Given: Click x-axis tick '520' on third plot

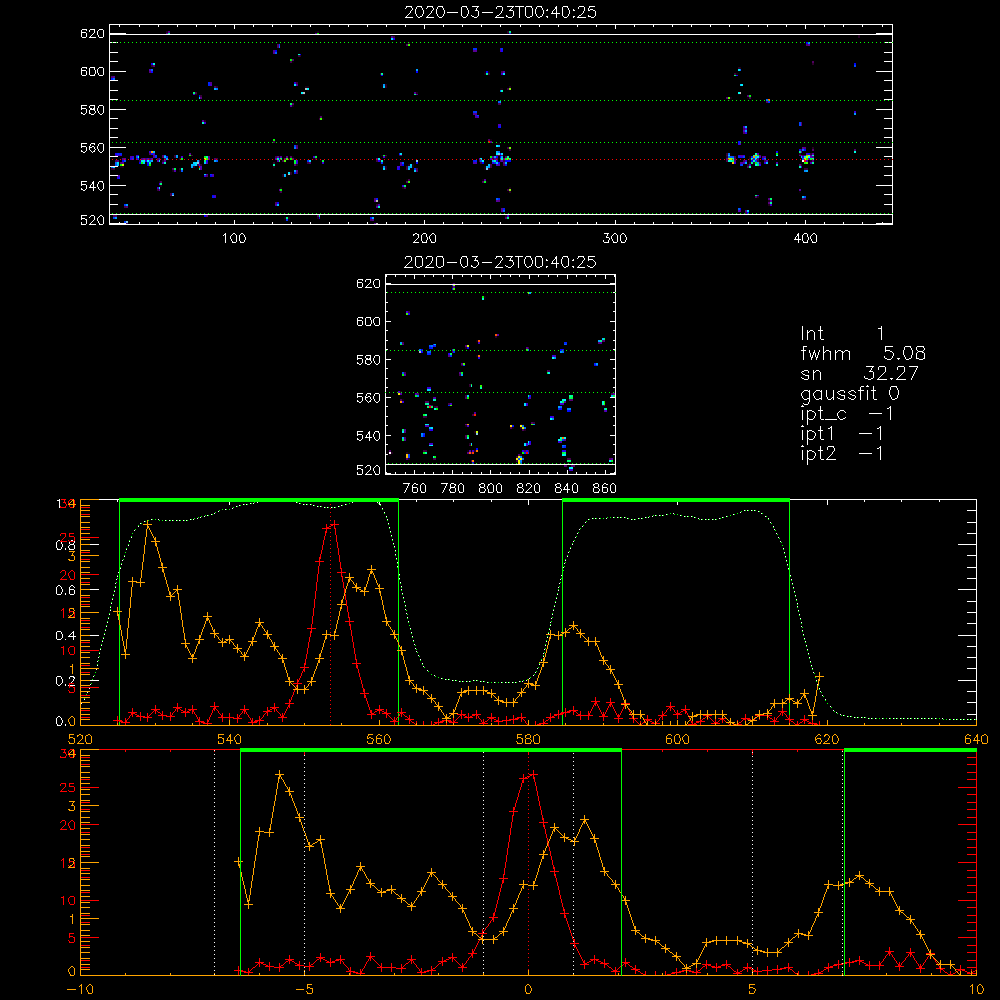Looking at the screenshot, I should 80,739.
